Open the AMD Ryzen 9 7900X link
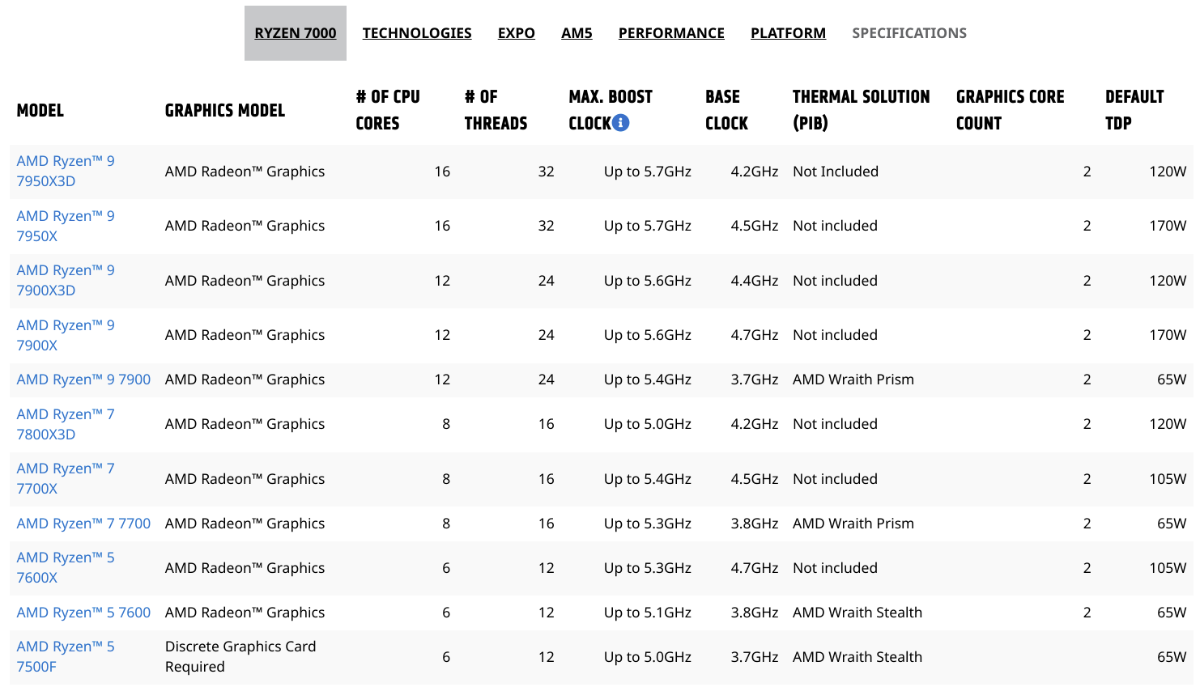1200x687 pixels. 66,335
